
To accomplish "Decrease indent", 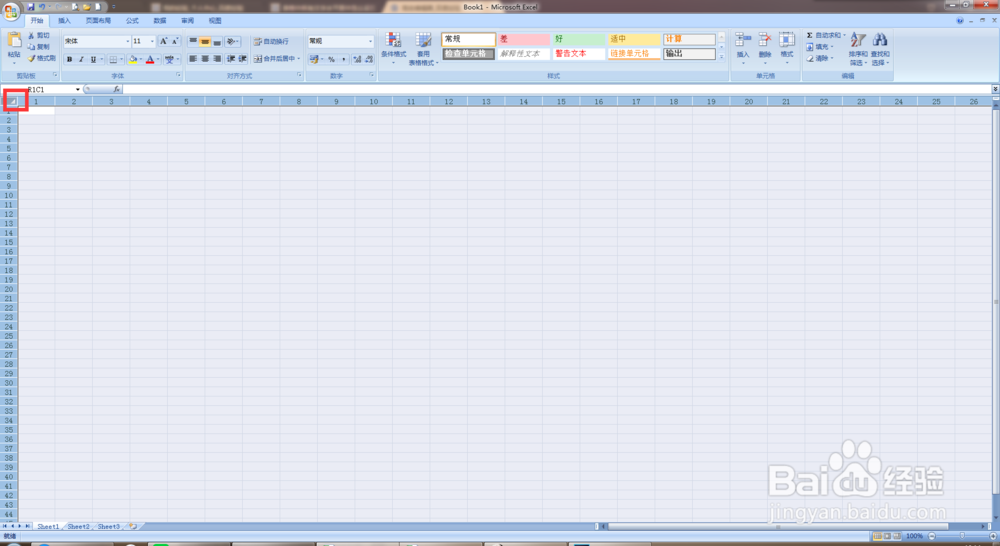I will click(x=231, y=59).
